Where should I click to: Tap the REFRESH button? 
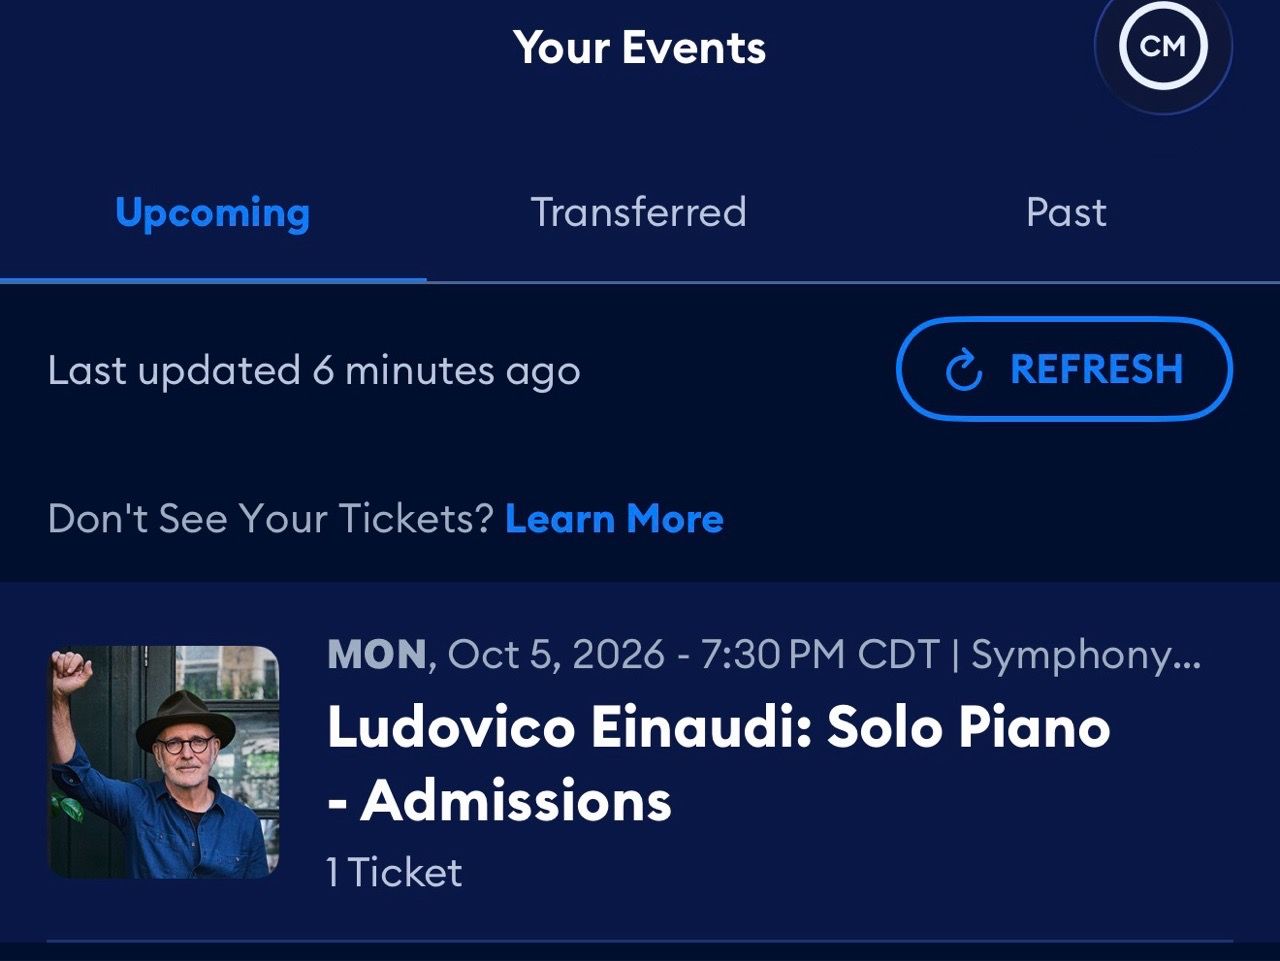pyautogui.click(x=1064, y=369)
